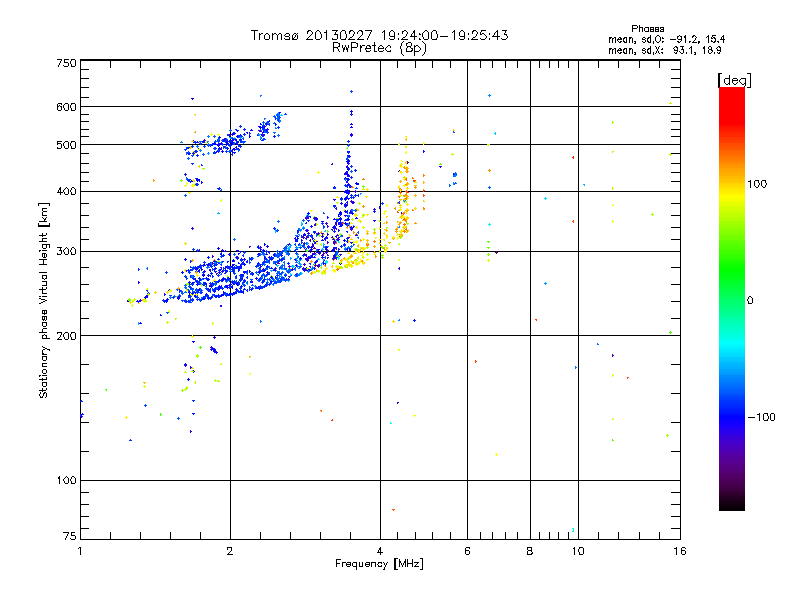The image size is (800, 600).
Task: Click the plot title 'Tromsø 20130227 19:24:00-19:25:43'
Action: point(379,35)
